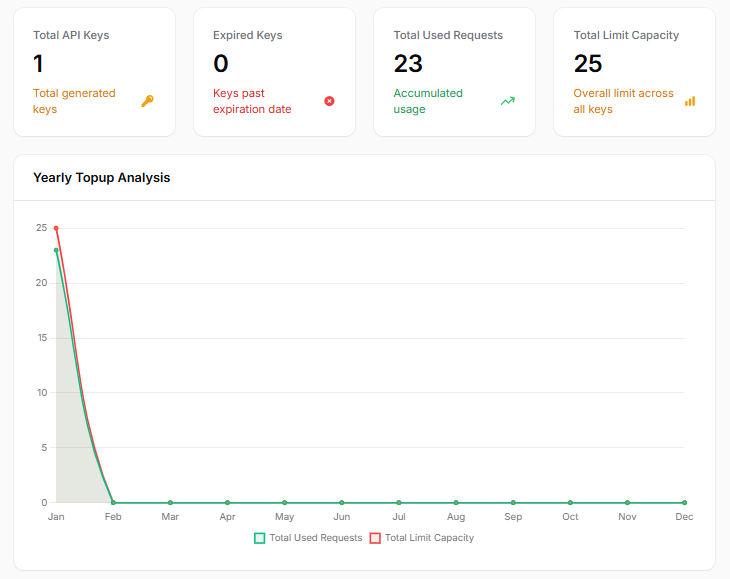Toggle the Total Used Requests legend label

[x=315, y=538]
